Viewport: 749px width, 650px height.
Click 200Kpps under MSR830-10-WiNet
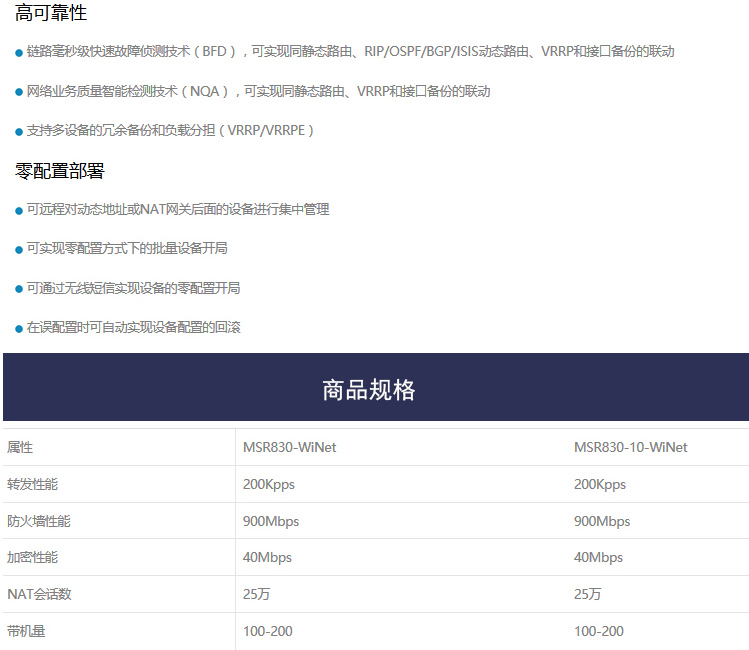pos(599,484)
